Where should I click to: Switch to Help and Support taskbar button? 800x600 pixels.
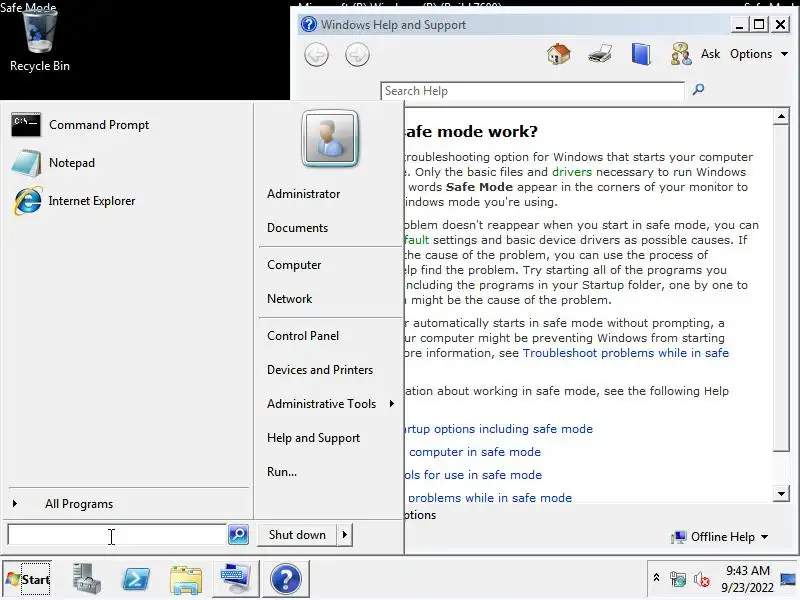[286, 579]
